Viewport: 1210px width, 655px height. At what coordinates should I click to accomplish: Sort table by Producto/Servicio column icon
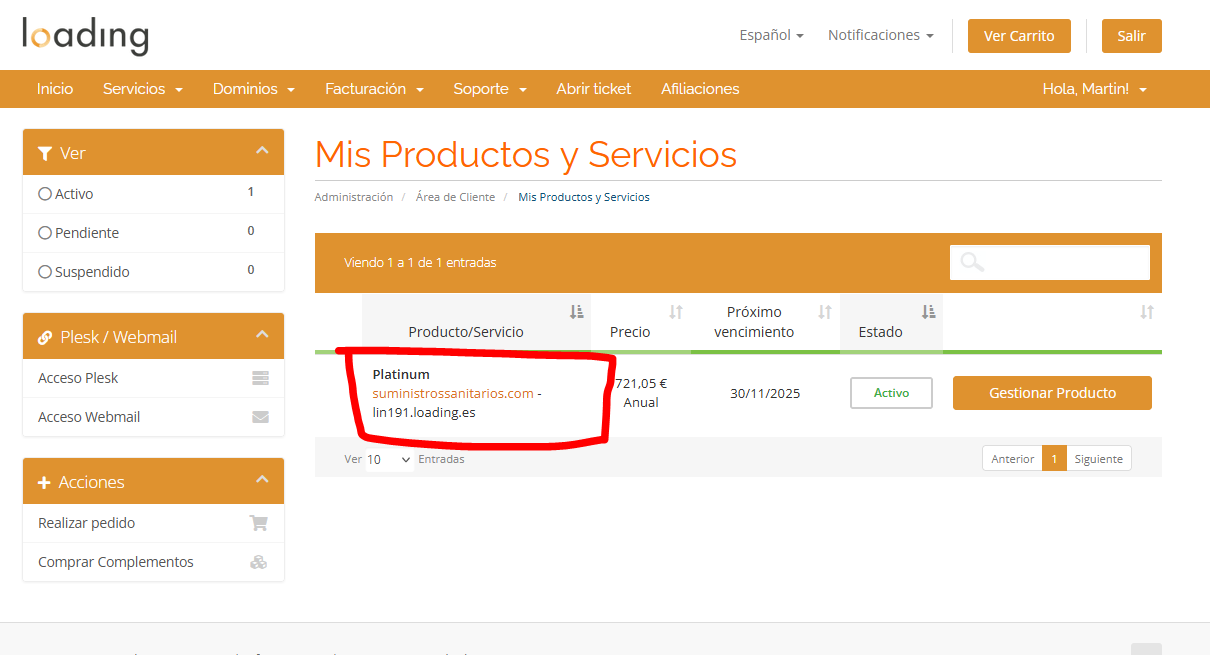(576, 312)
